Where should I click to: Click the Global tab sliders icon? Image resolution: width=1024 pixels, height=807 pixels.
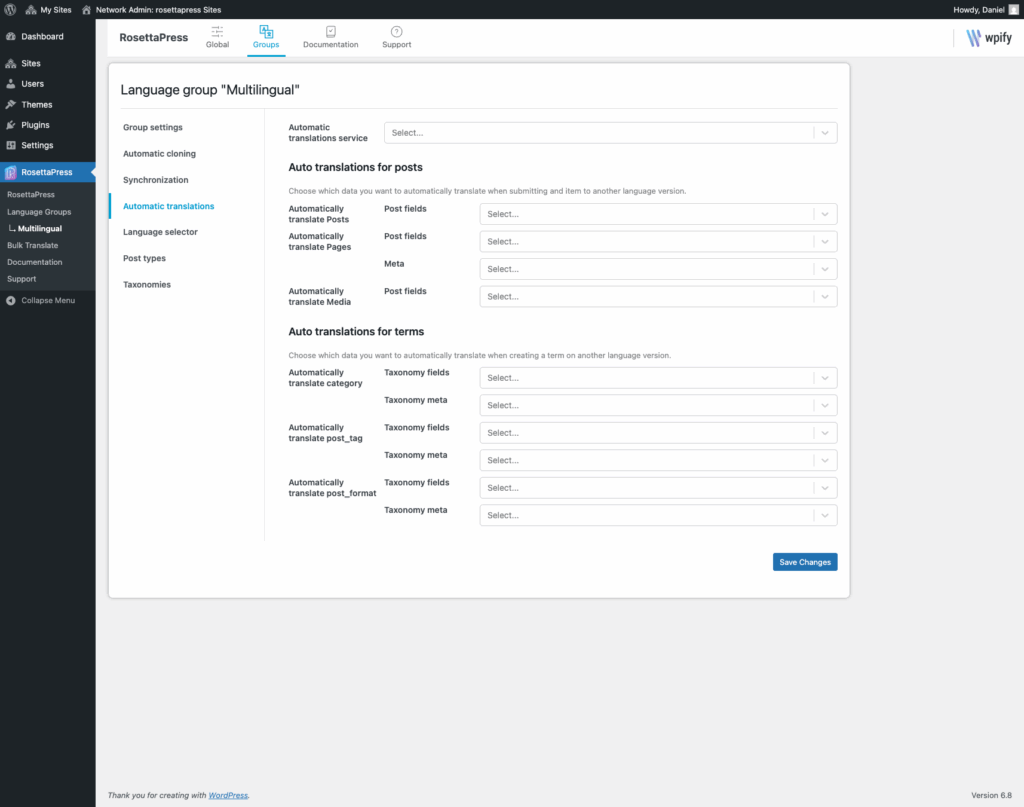coord(217,31)
